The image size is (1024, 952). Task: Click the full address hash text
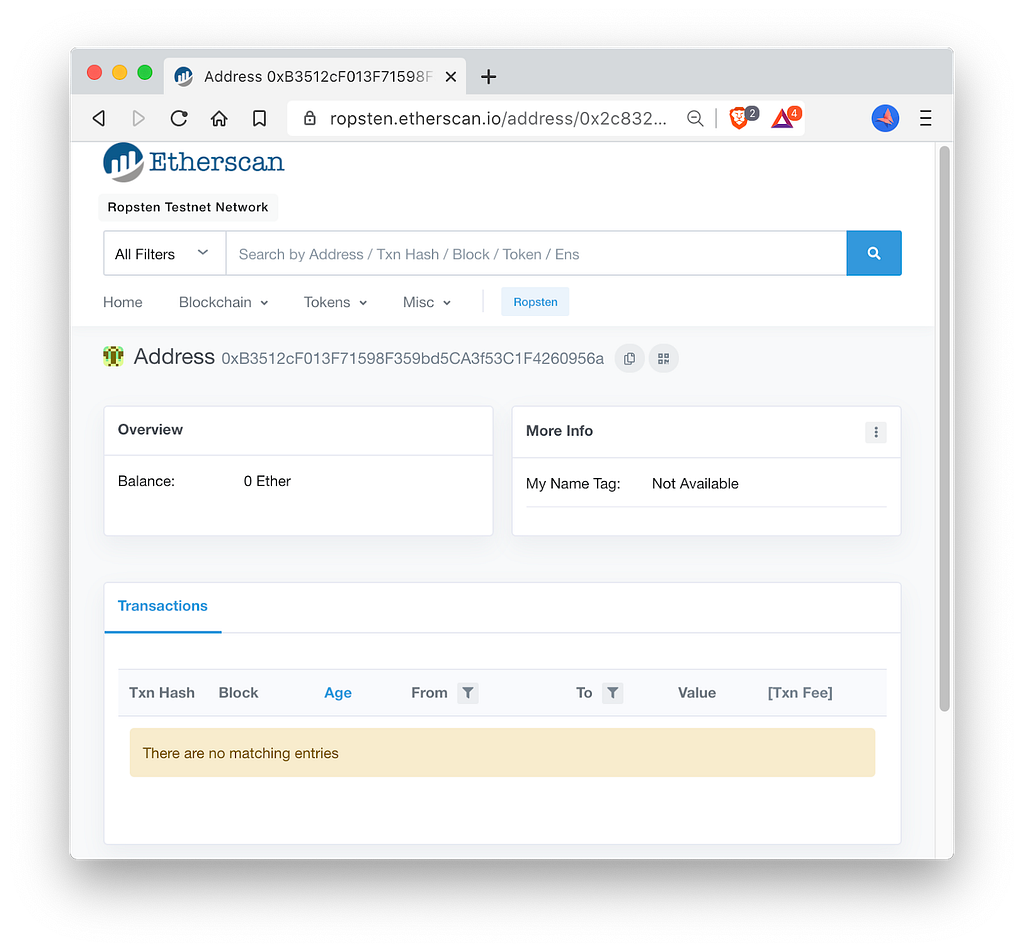pos(412,358)
